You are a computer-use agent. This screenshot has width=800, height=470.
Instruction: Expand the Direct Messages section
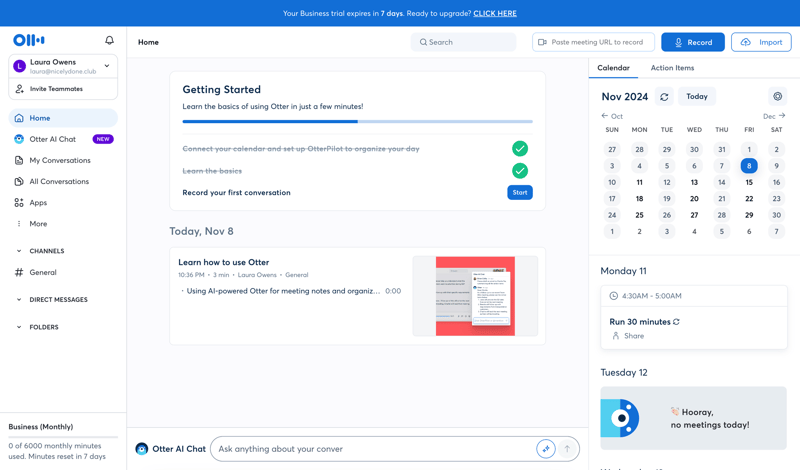19,300
